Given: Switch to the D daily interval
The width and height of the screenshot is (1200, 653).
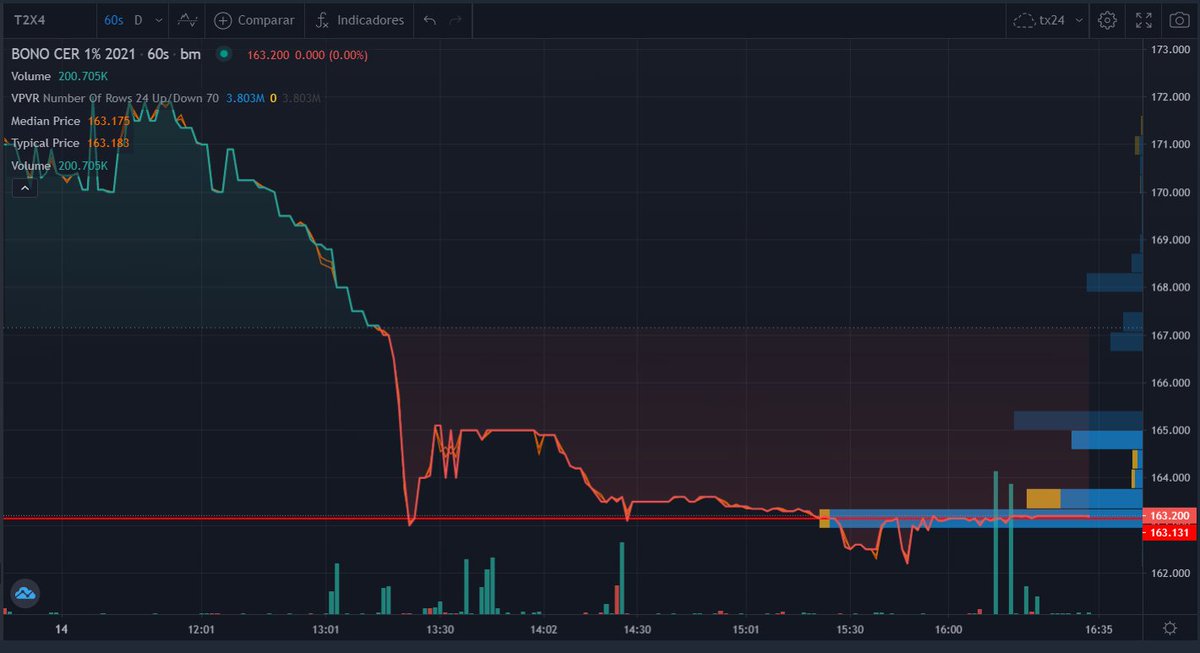Looking at the screenshot, I should (138, 20).
